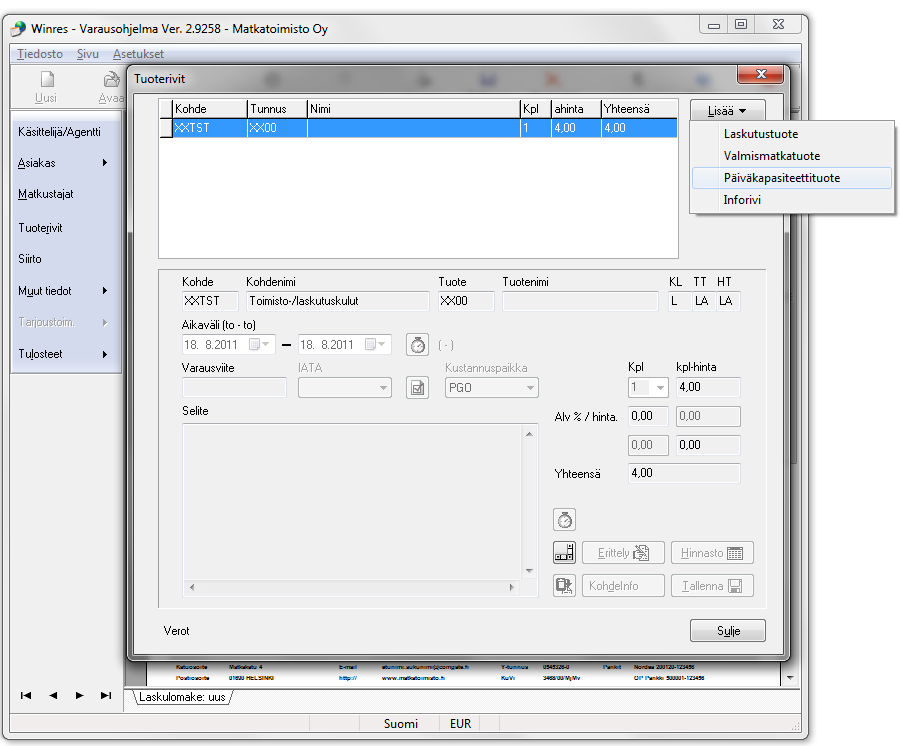Click the building blocks icon left of Erittely

tap(564, 553)
